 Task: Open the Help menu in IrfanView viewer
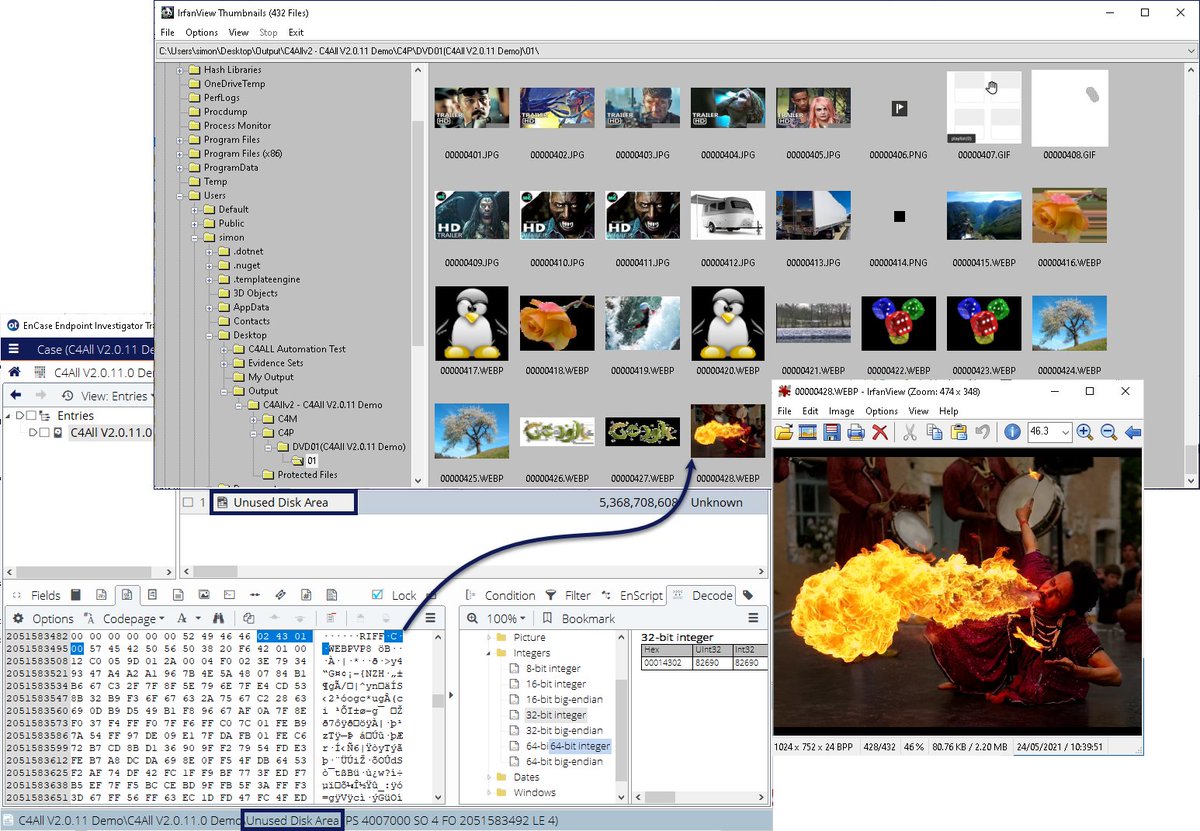[x=948, y=411]
